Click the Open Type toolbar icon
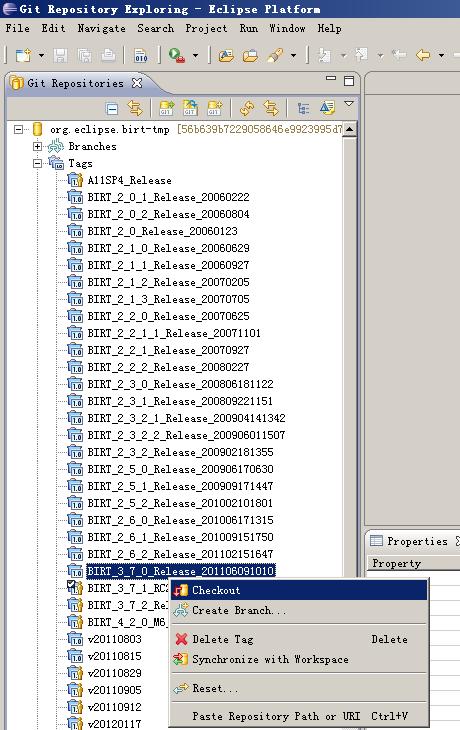Viewport: 460px width, 730px height. (x=226, y=55)
